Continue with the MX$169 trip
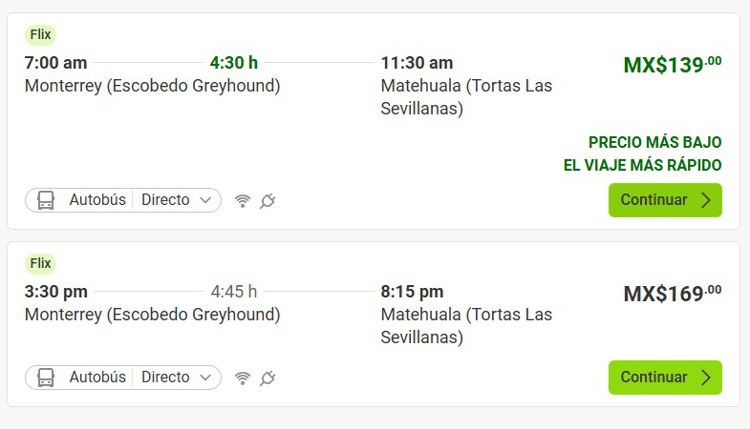 point(665,377)
